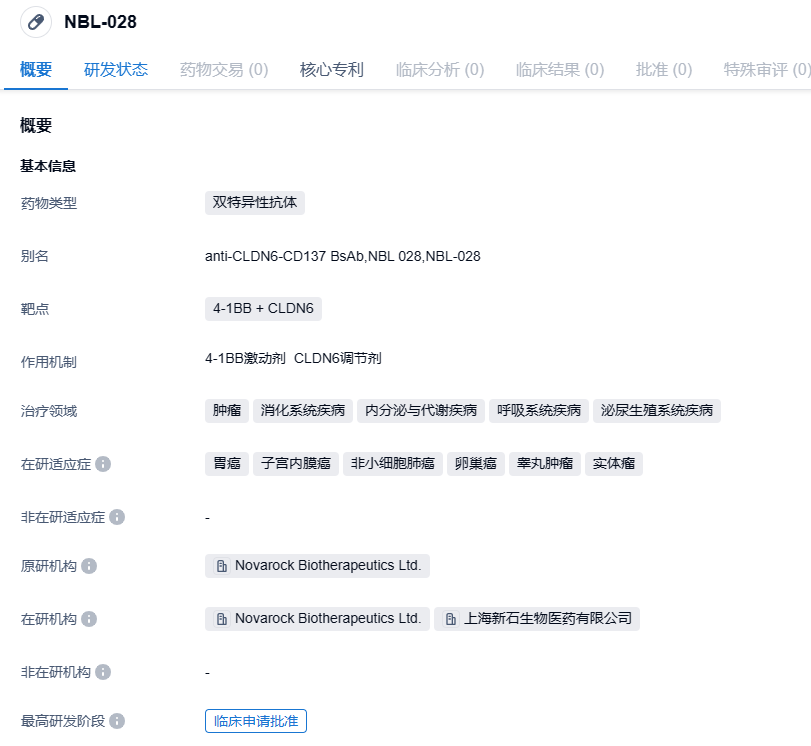Click the 卵巢癌 indication tag
Viewport: 811px width, 746px height.
pos(475,464)
